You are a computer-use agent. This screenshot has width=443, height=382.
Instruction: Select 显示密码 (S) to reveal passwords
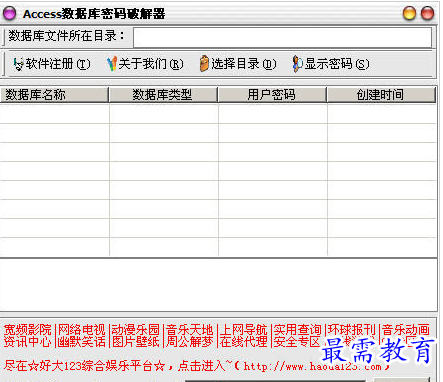click(331, 64)
